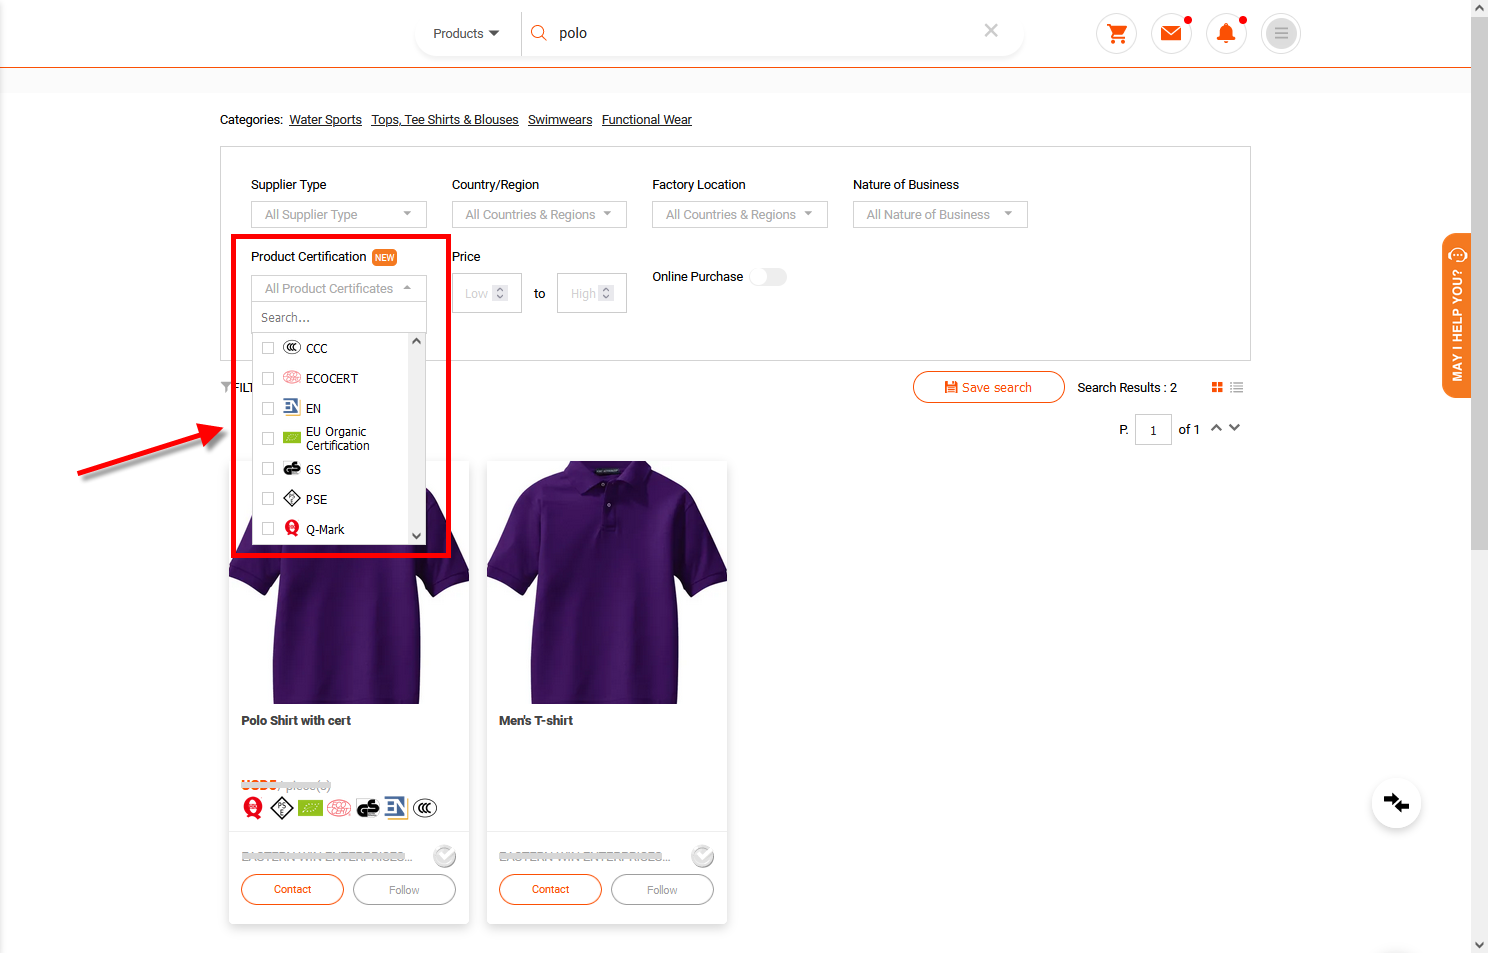Viewport: 1488px width, 953px height.
Task: Click EN badge on Polo Shirt card
Action: 396,808
